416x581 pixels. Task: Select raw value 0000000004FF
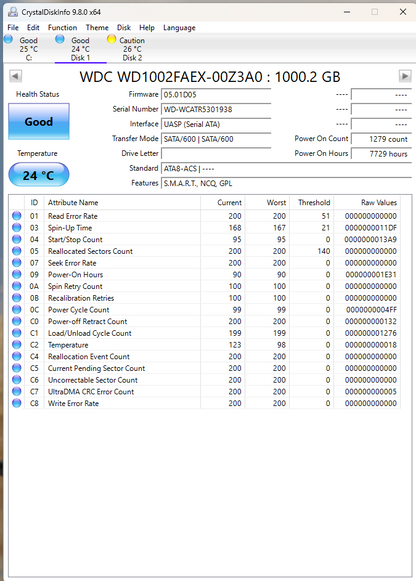[x=371, y=310]
